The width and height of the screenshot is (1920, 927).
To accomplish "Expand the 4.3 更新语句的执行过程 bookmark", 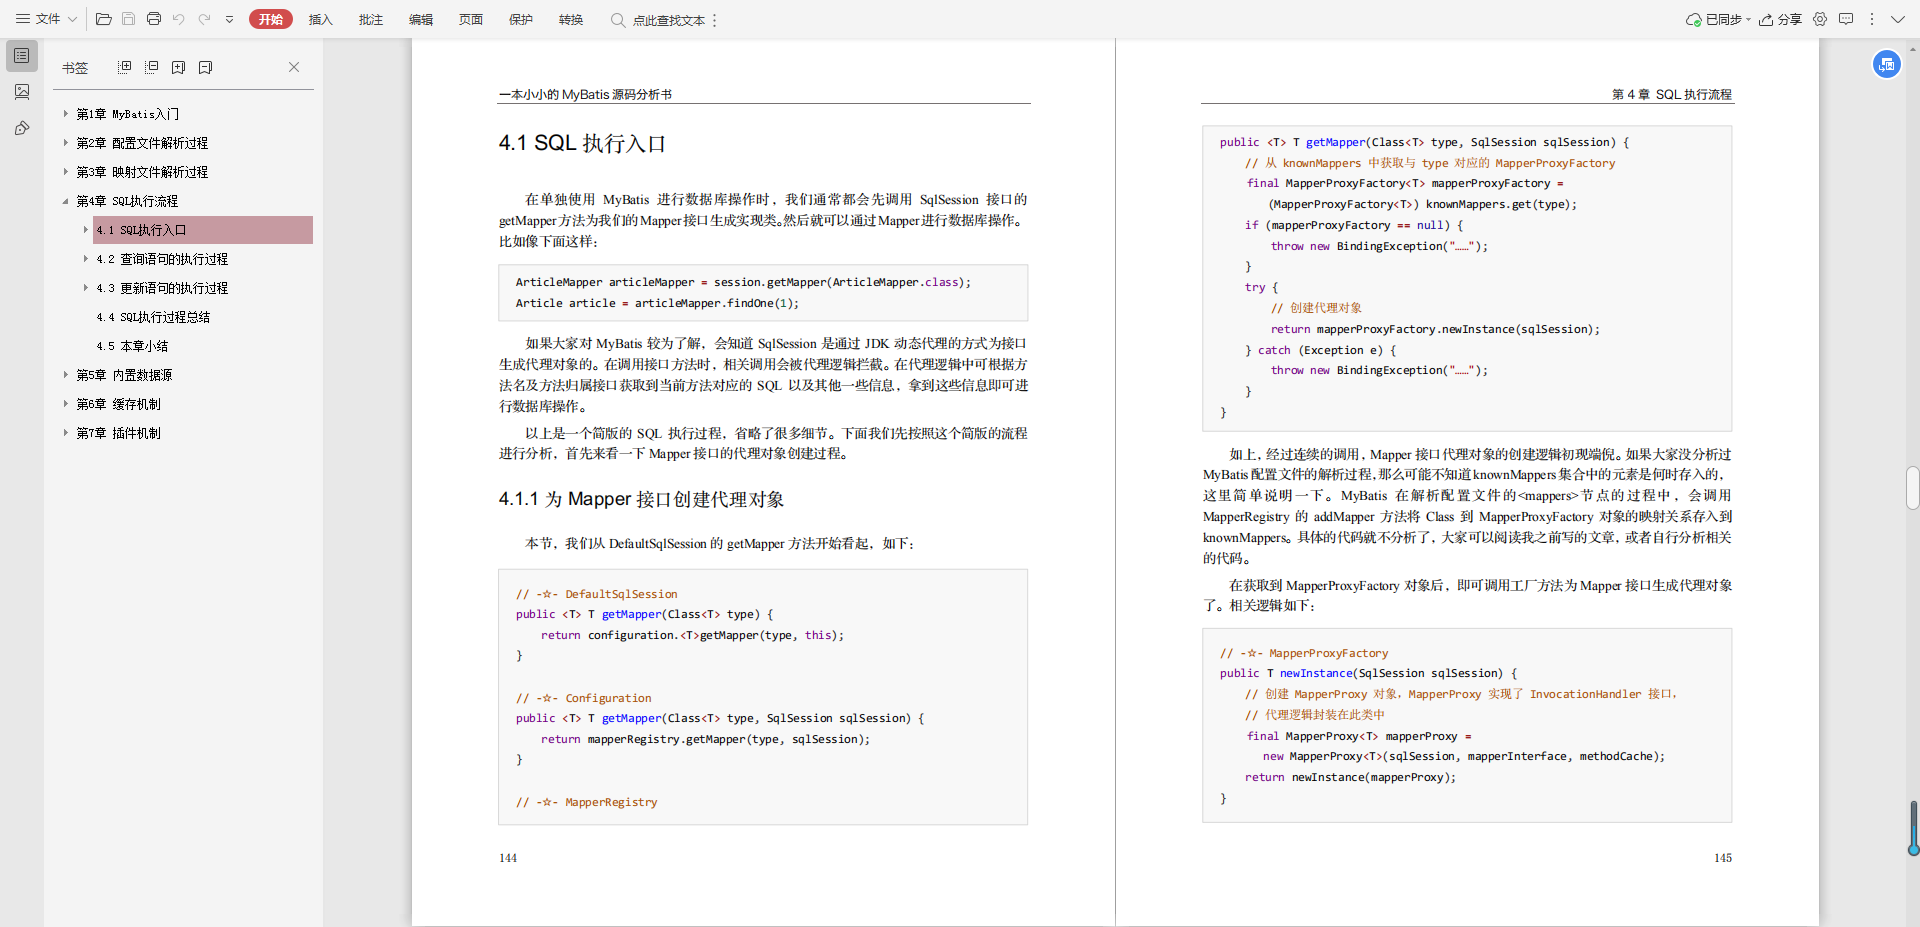I will [86, 288].
